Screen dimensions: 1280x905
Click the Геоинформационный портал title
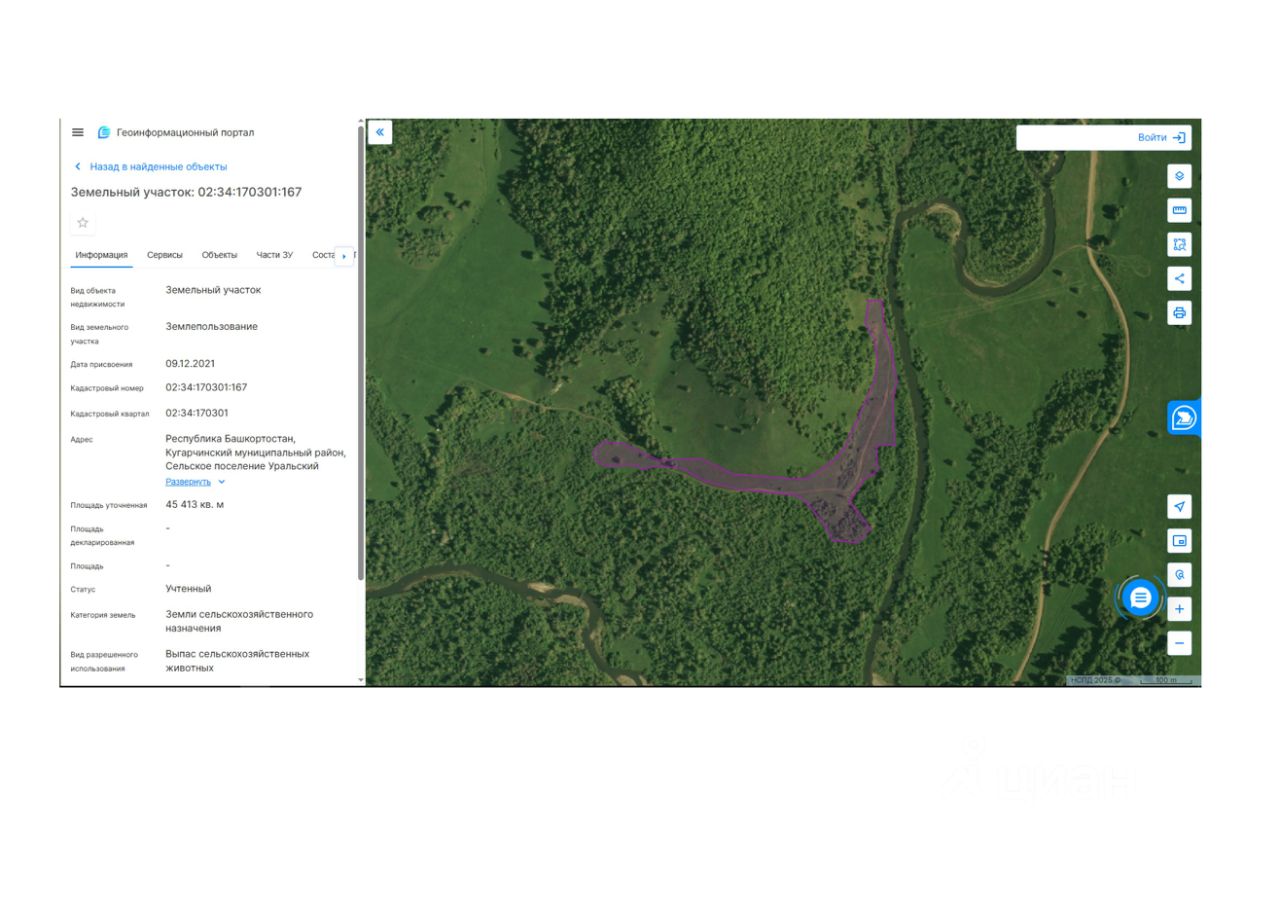(x=185, y=132)
